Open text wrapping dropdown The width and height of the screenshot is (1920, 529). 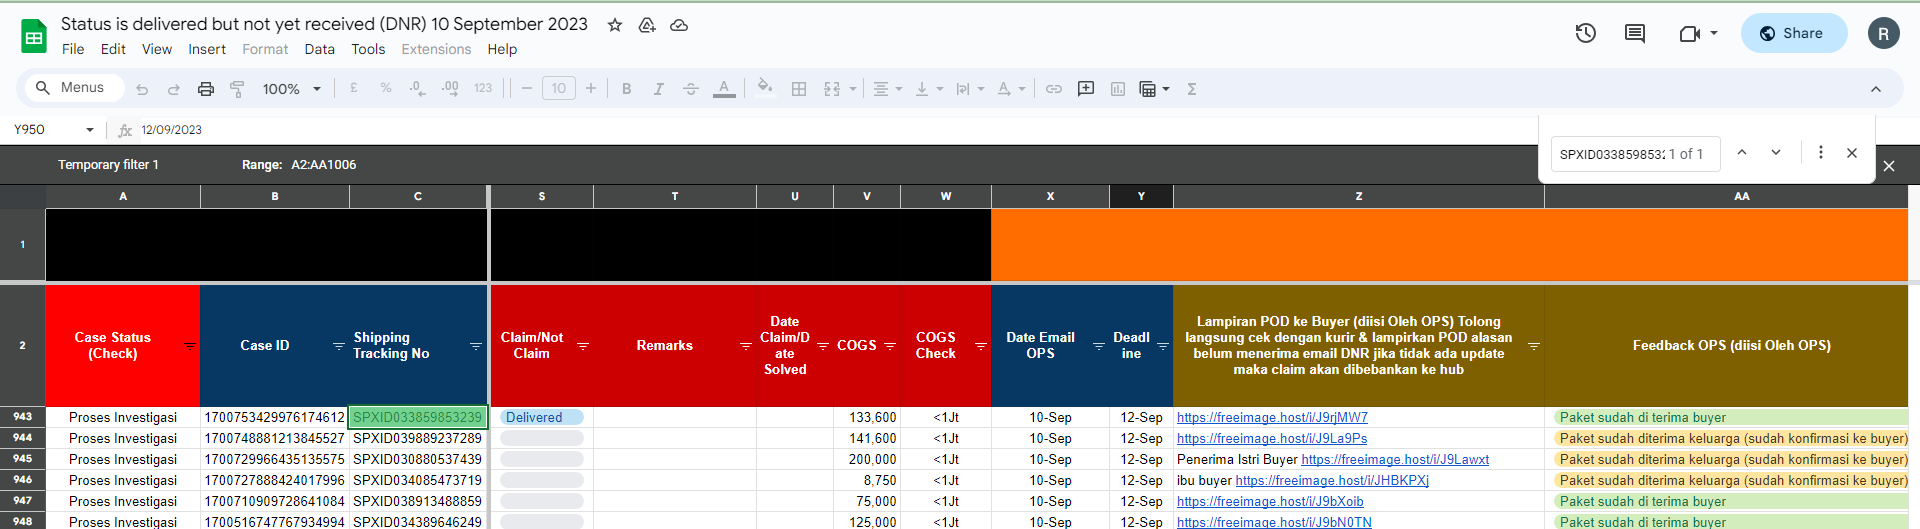[x=970, y=89]
